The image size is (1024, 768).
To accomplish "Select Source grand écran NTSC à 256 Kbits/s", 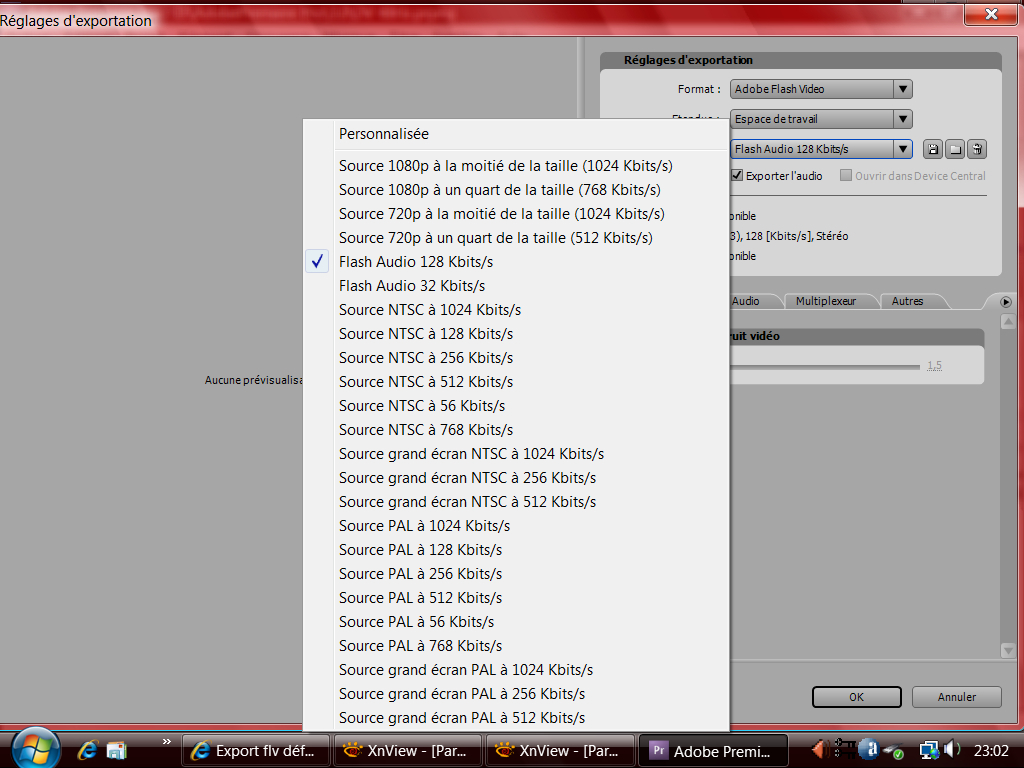I will (x=516, y=478).
